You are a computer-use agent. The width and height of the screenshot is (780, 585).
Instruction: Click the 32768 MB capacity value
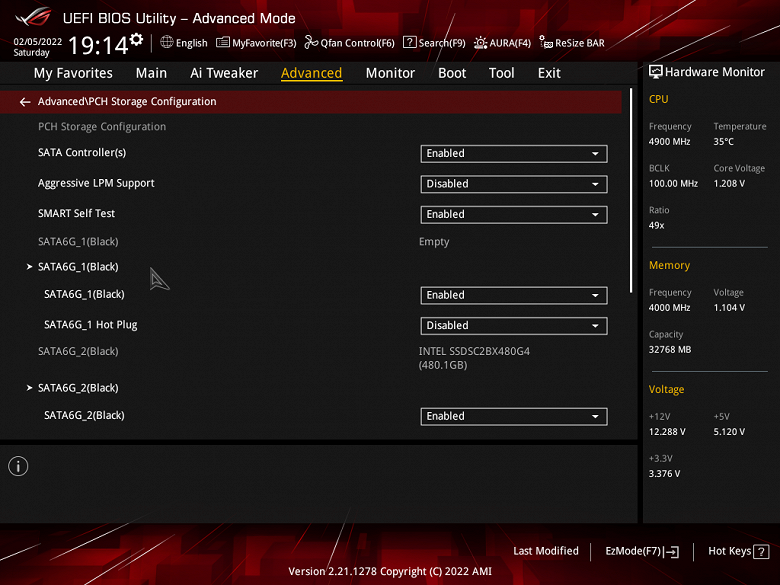(670, 350)
